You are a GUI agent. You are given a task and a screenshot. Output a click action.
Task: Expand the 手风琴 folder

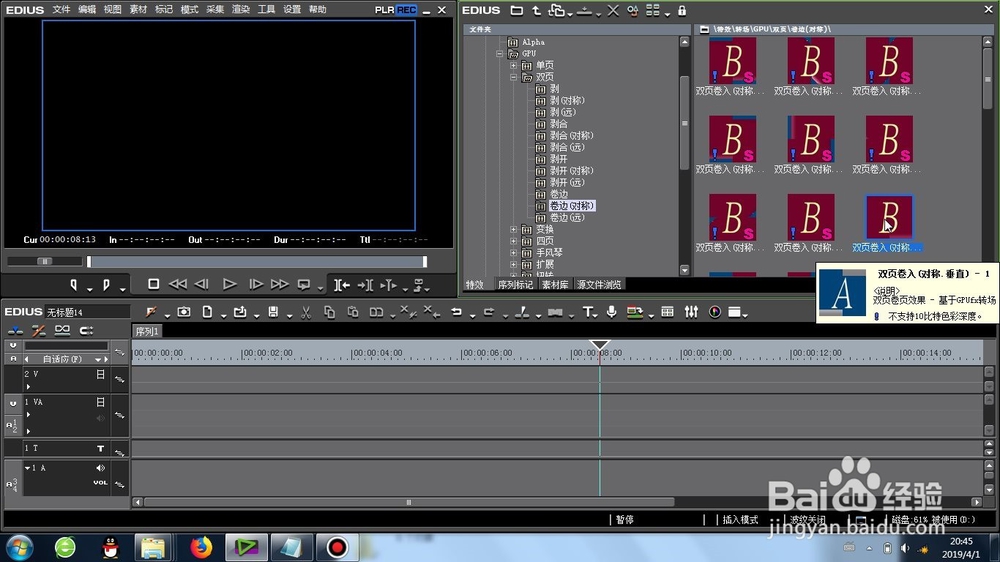click(513, 253)
